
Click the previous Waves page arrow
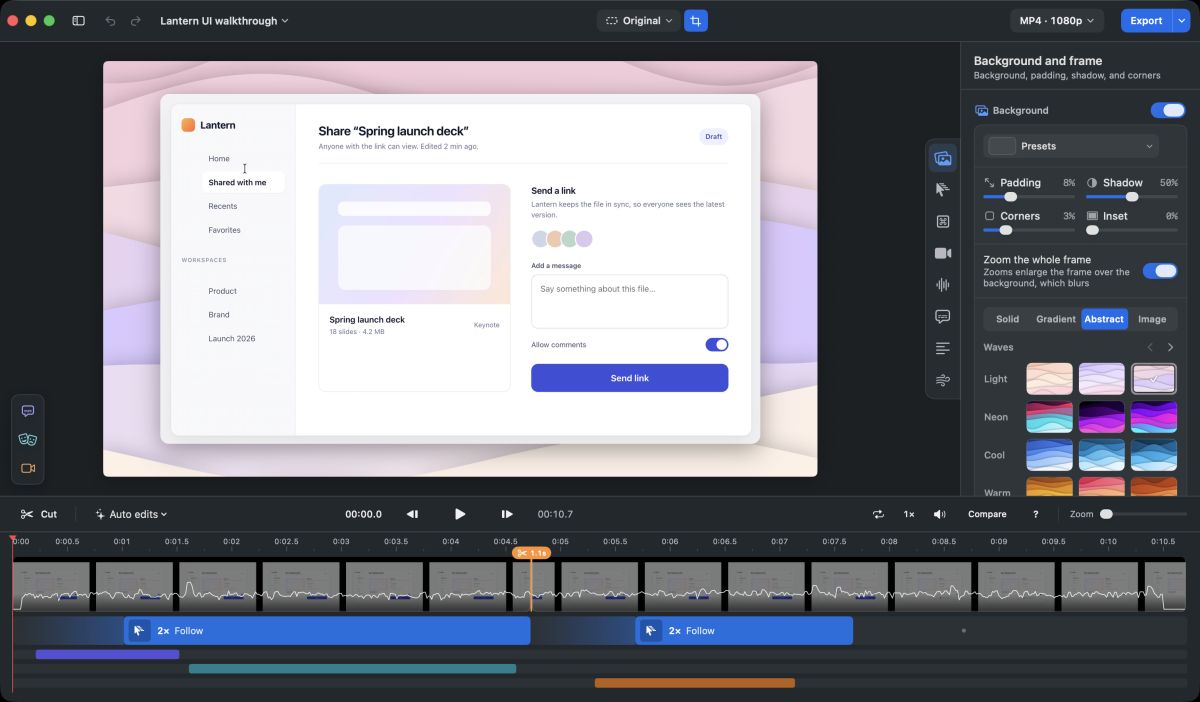[1150, 347]
